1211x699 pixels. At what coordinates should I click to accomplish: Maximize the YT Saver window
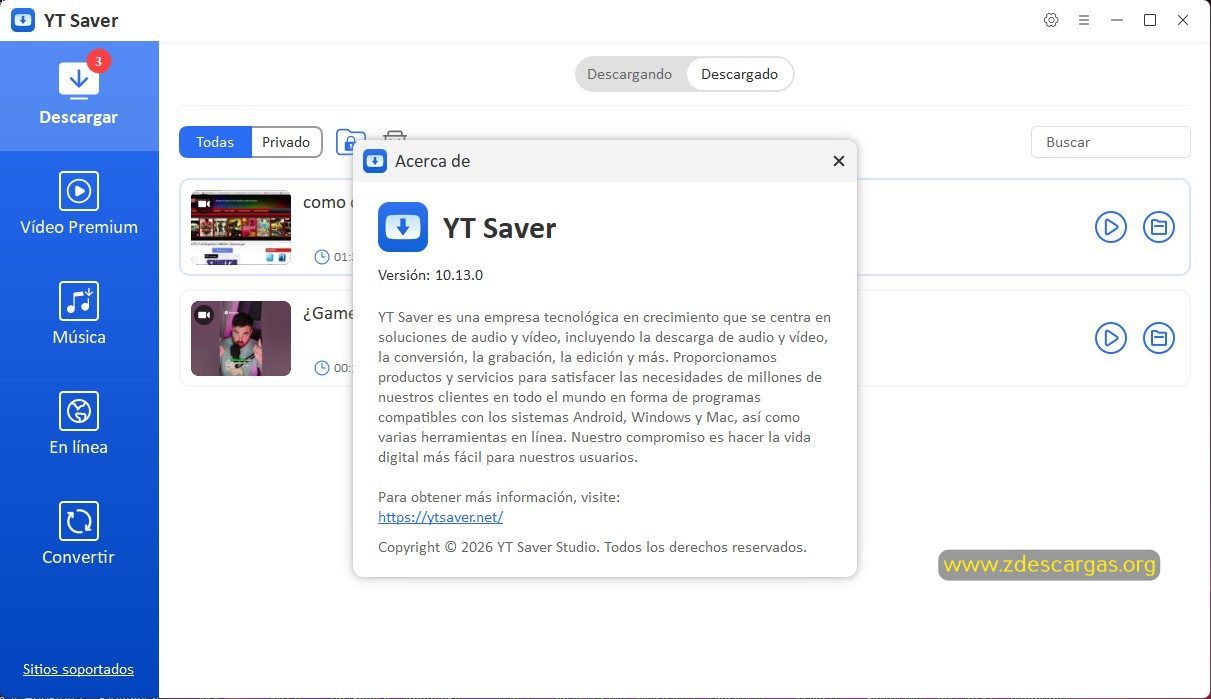click(1150, 20)
